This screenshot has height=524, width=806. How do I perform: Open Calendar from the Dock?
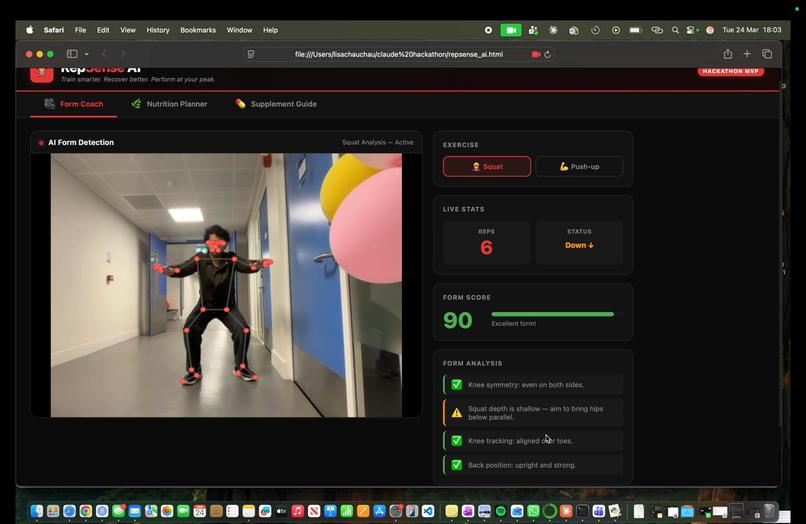200,511
